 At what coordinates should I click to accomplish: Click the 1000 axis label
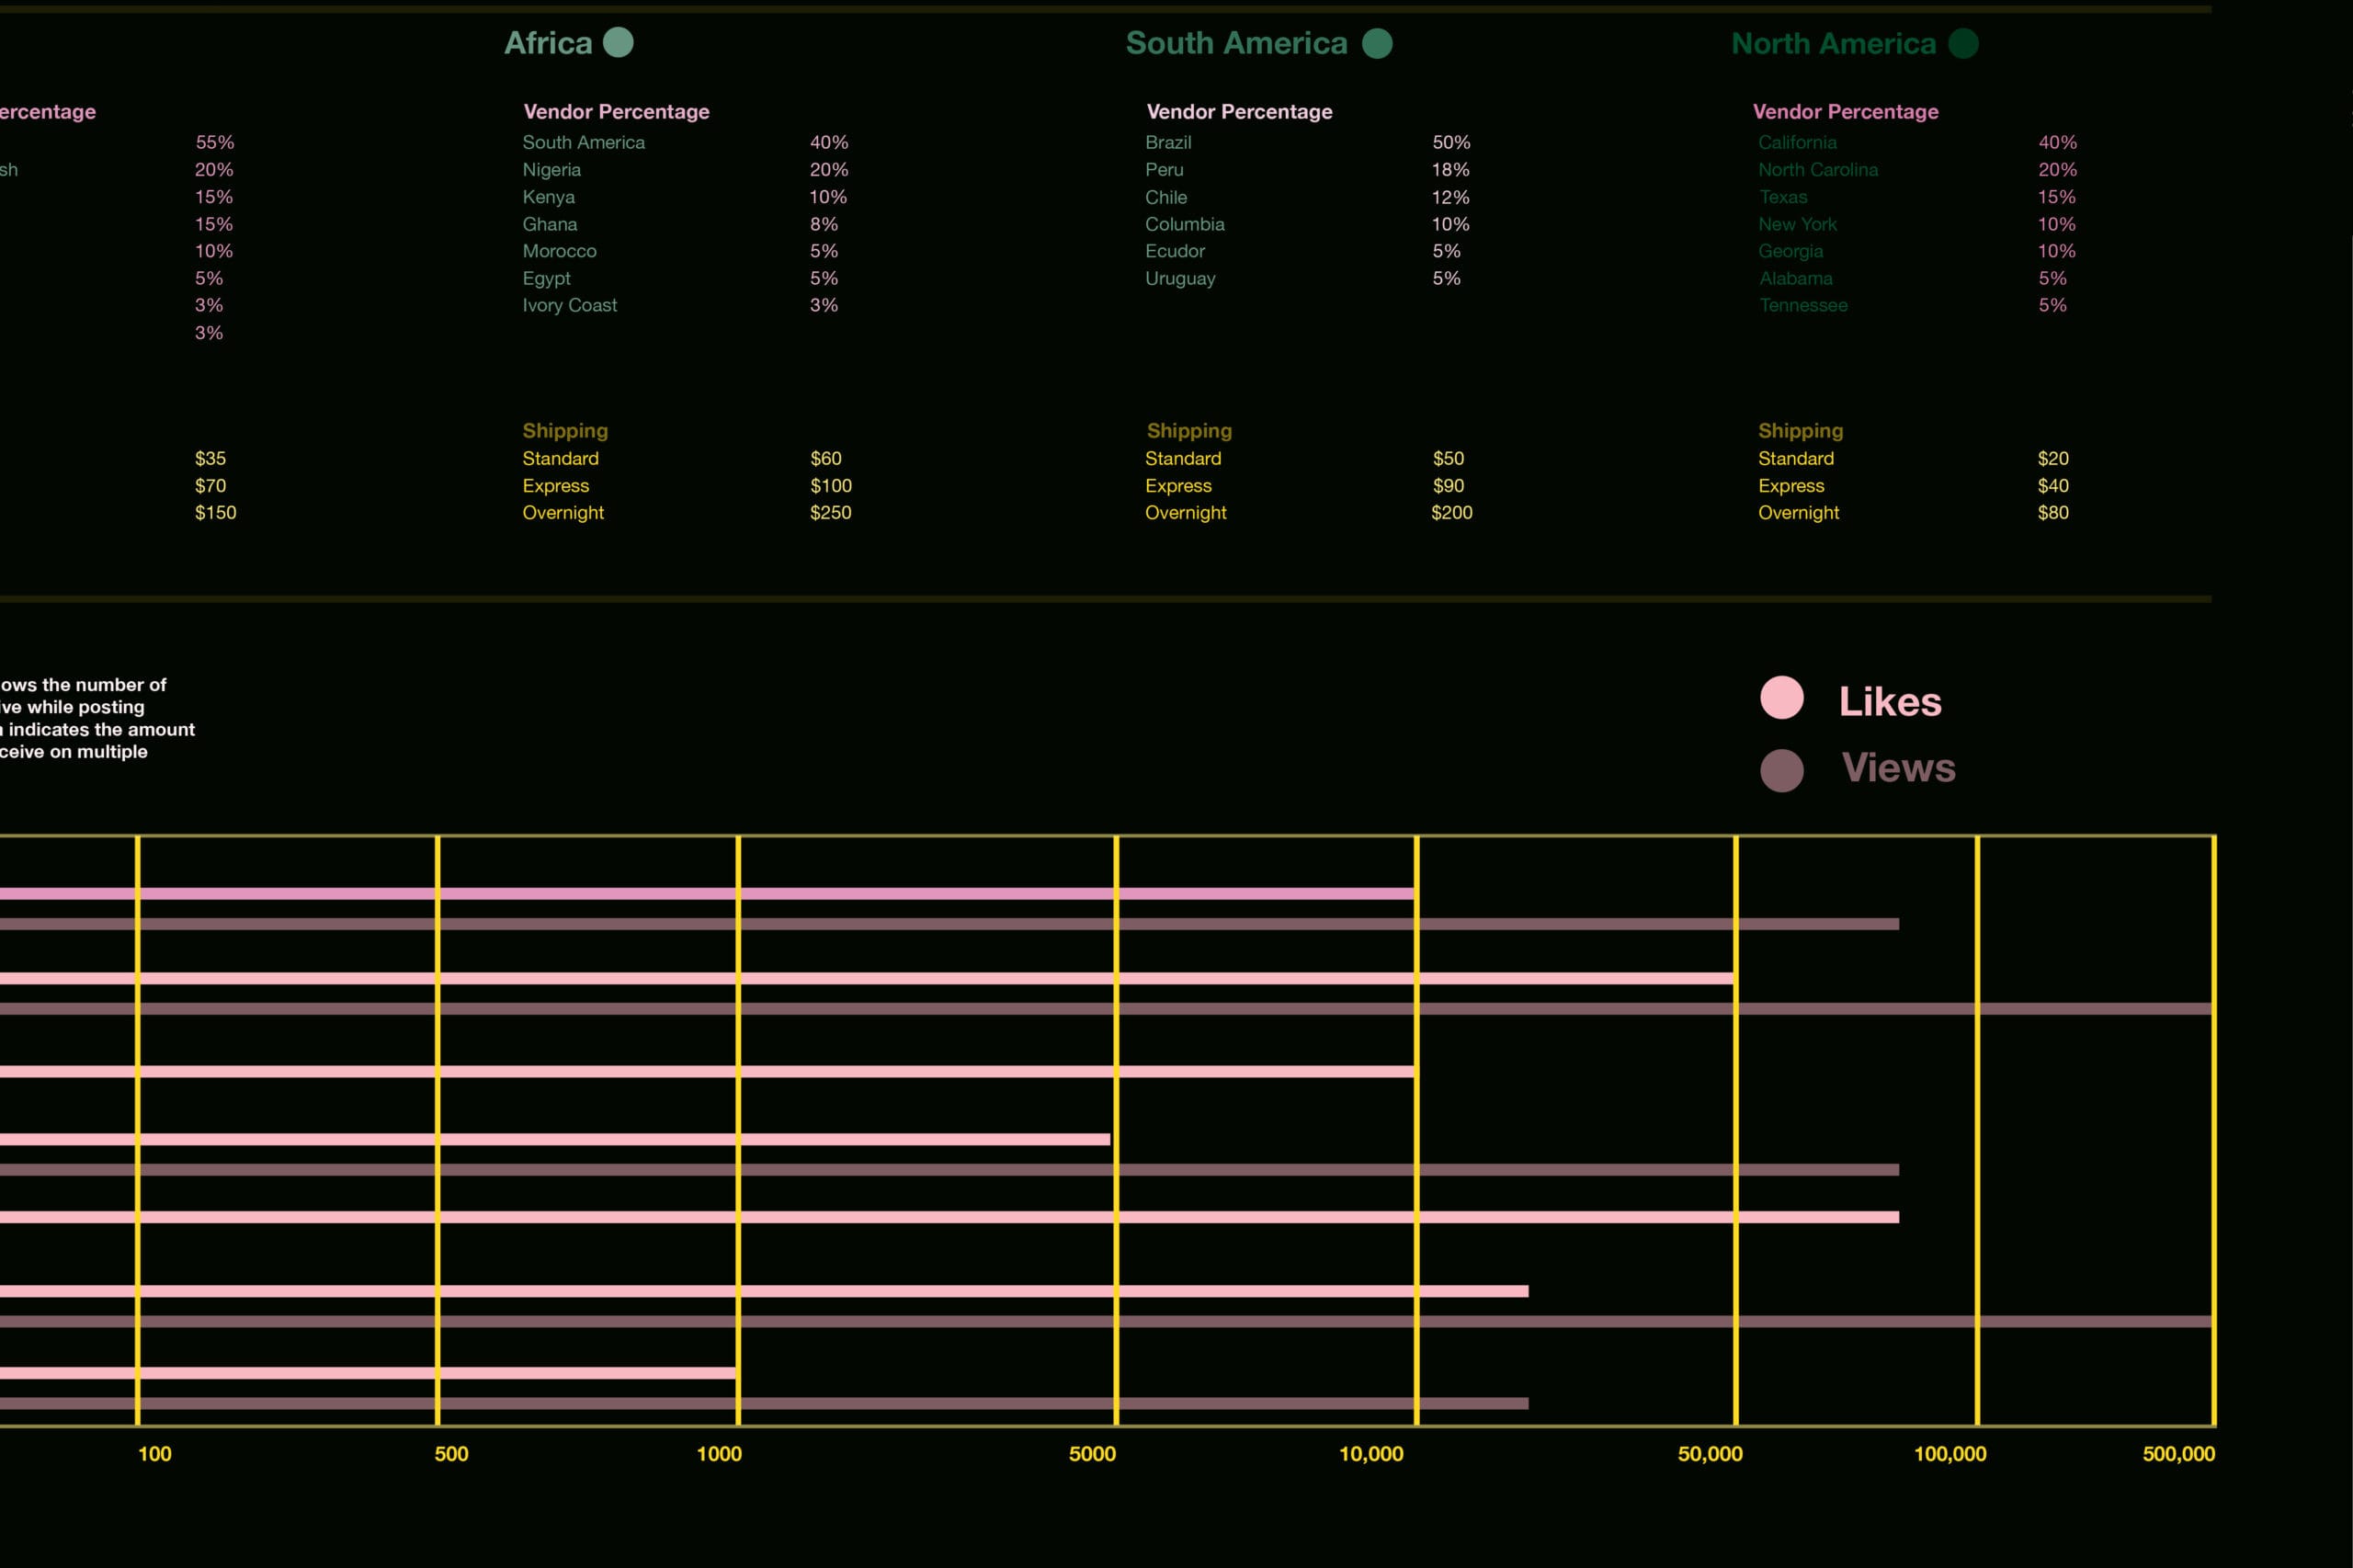(x=719, y=1454)
